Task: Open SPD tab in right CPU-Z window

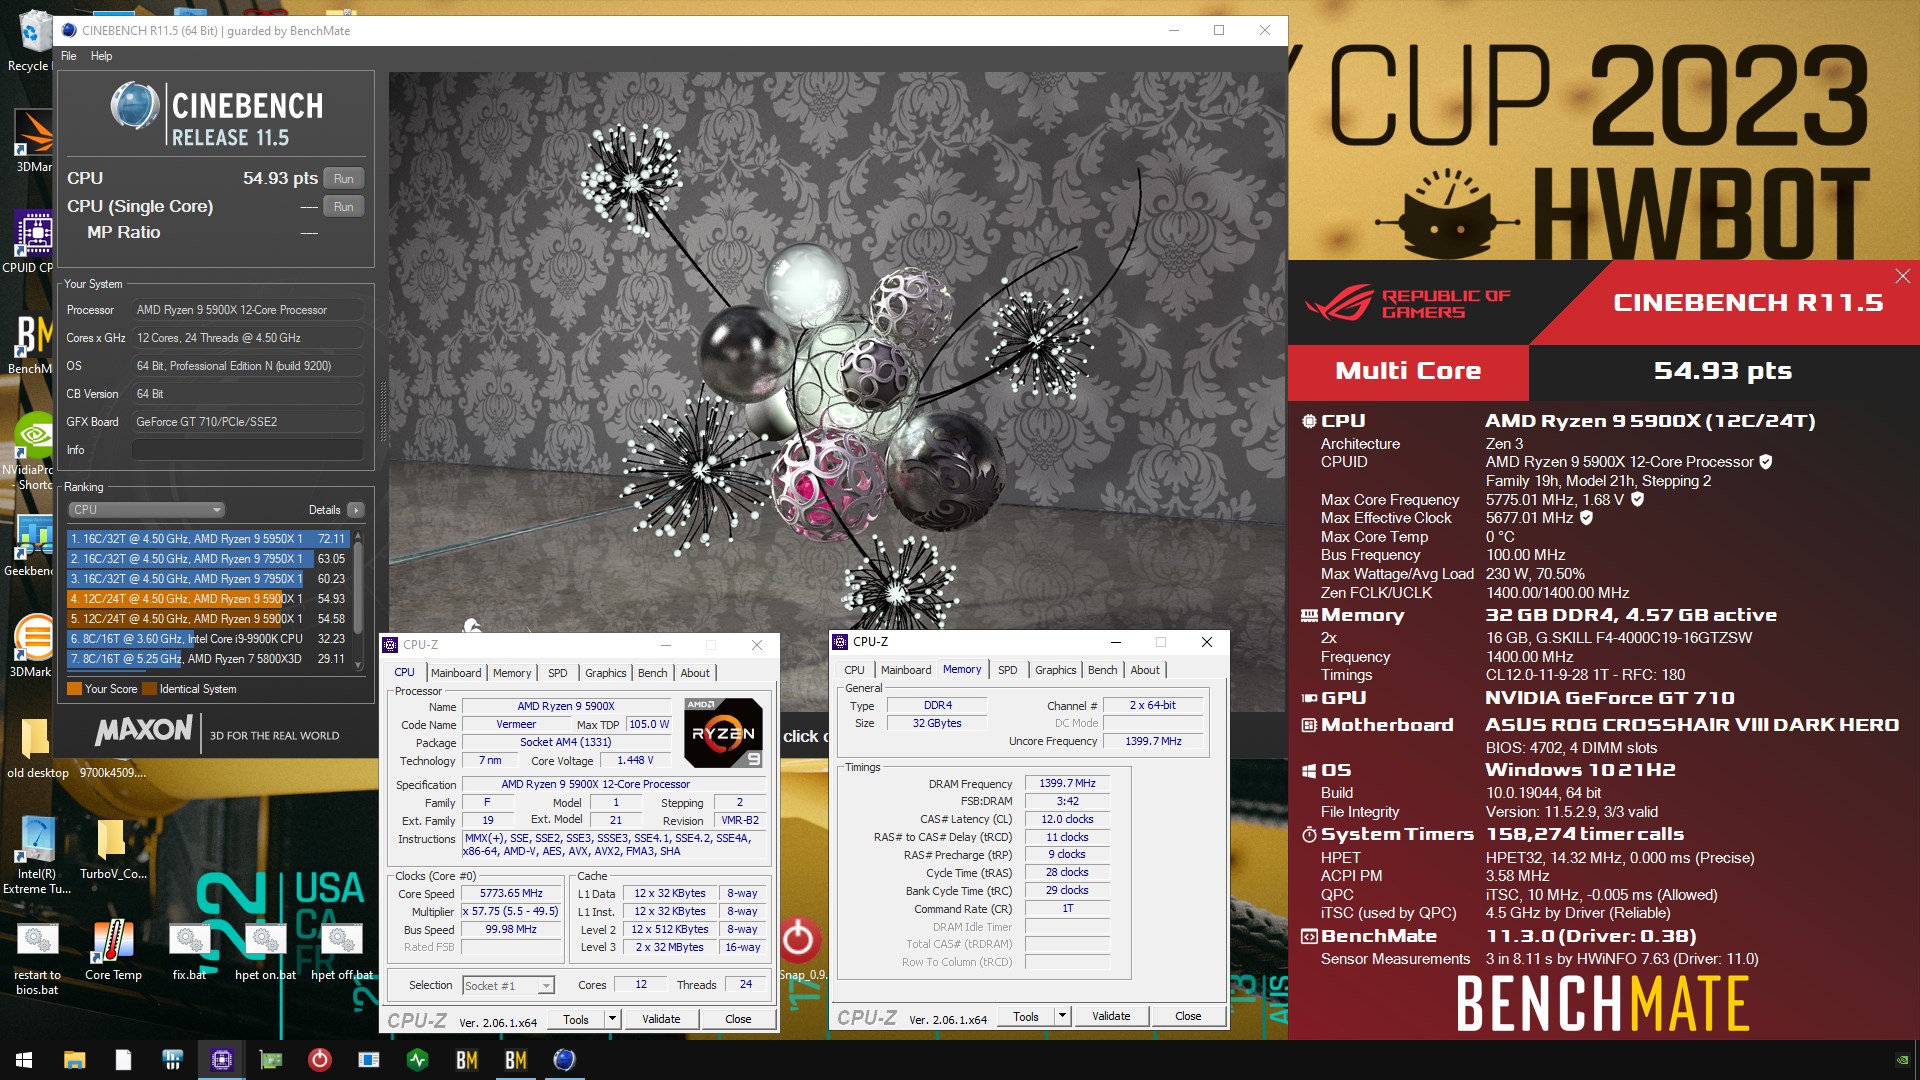Action: click(1008, 670)
